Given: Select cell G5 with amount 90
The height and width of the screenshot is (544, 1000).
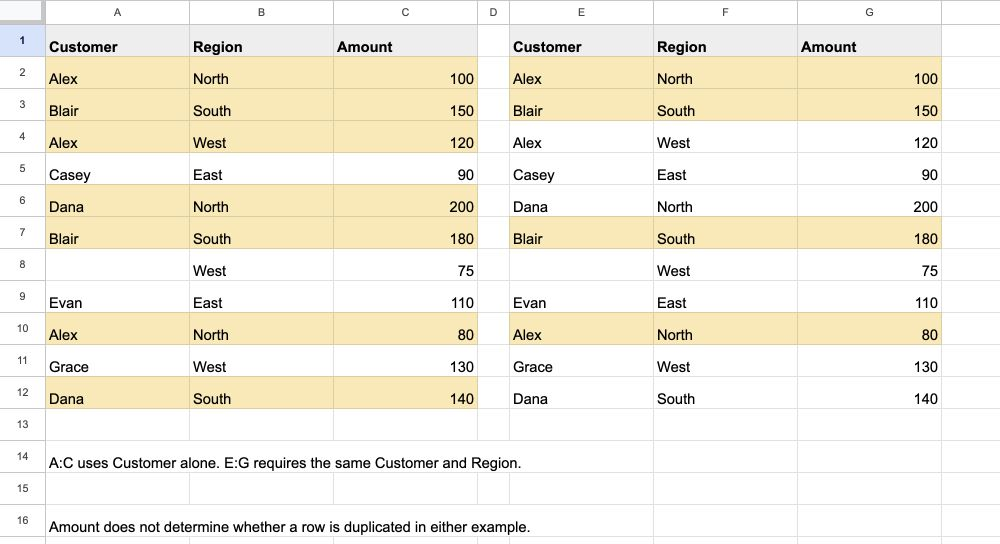Looking at the screenshot, I should 869,168.
